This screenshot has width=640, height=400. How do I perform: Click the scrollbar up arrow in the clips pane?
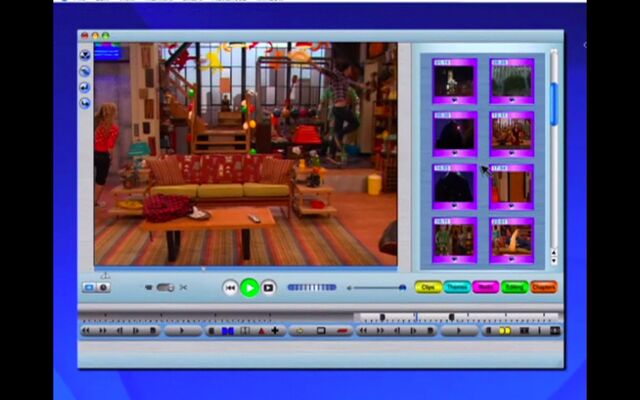click(x=553, y=252)
